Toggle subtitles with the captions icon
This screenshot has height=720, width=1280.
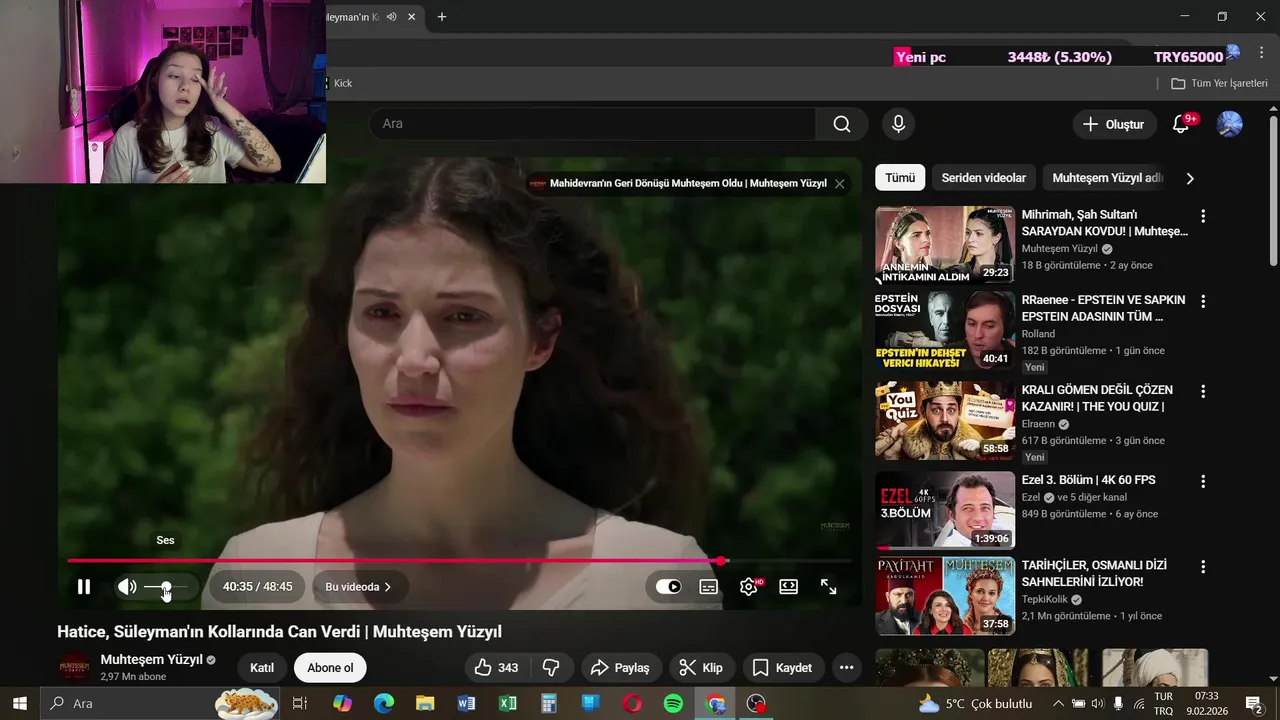708,587
